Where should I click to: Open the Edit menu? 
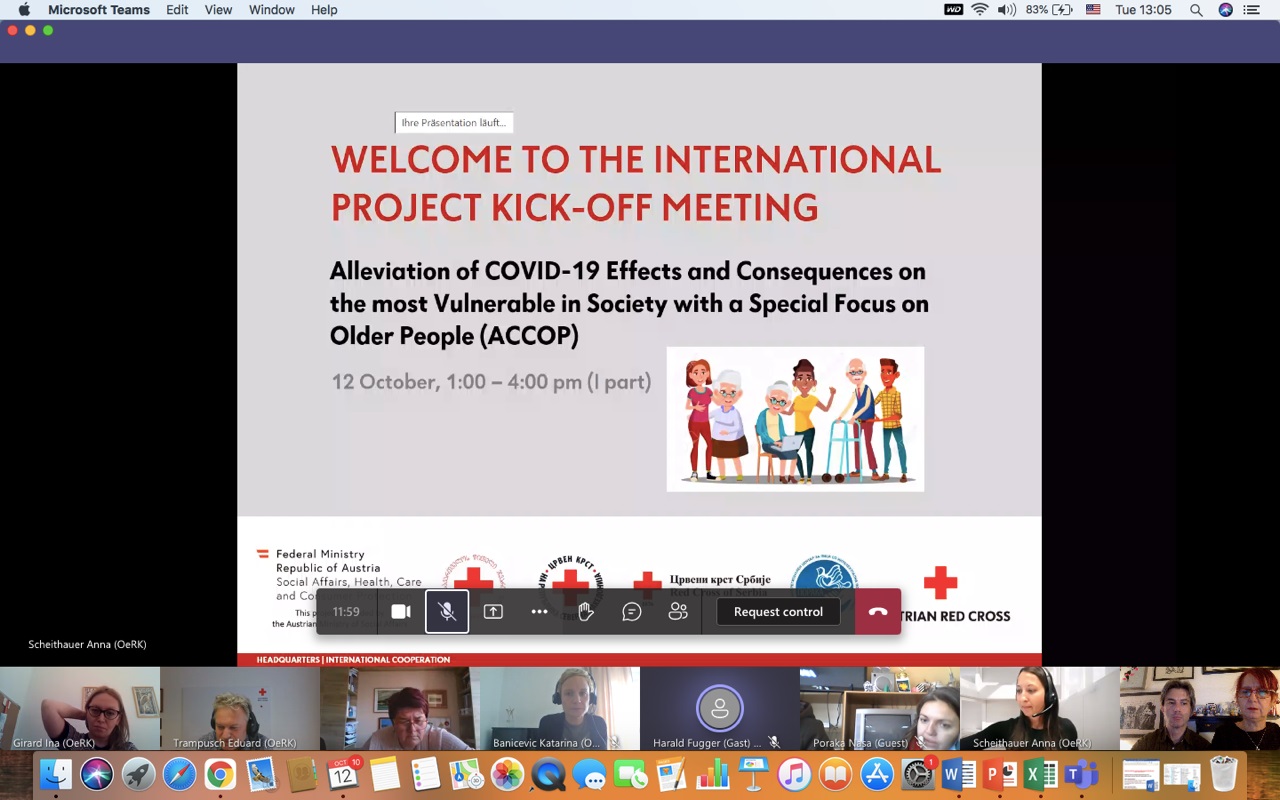(177, 10)
